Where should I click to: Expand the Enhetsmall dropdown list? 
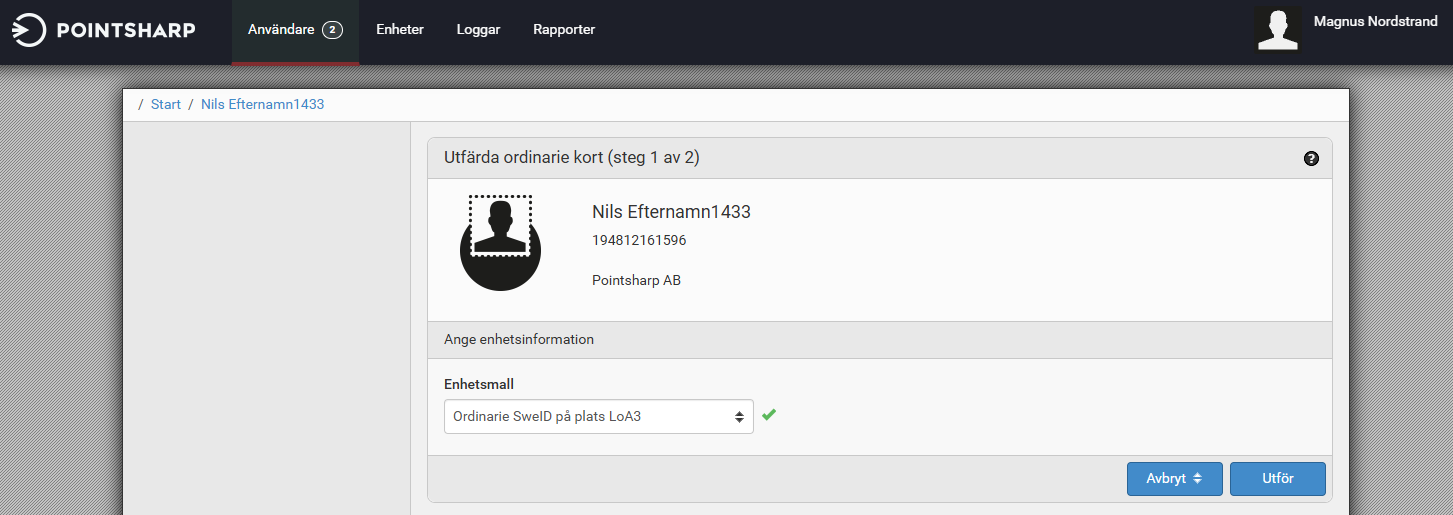[x=598, y=416]
